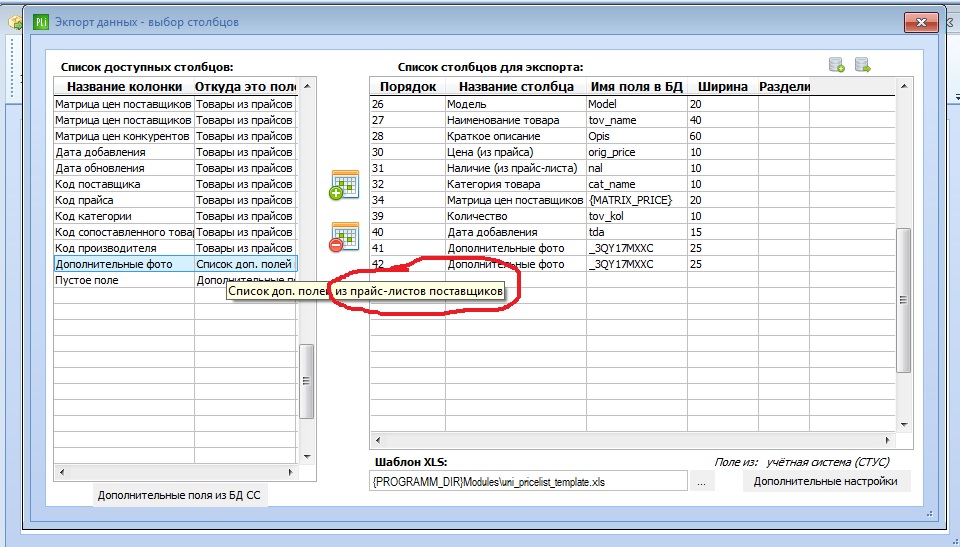Click the cat_name field name cell
Image resolution: width=960 pixels, height=547 pixels.
point(637,184)
